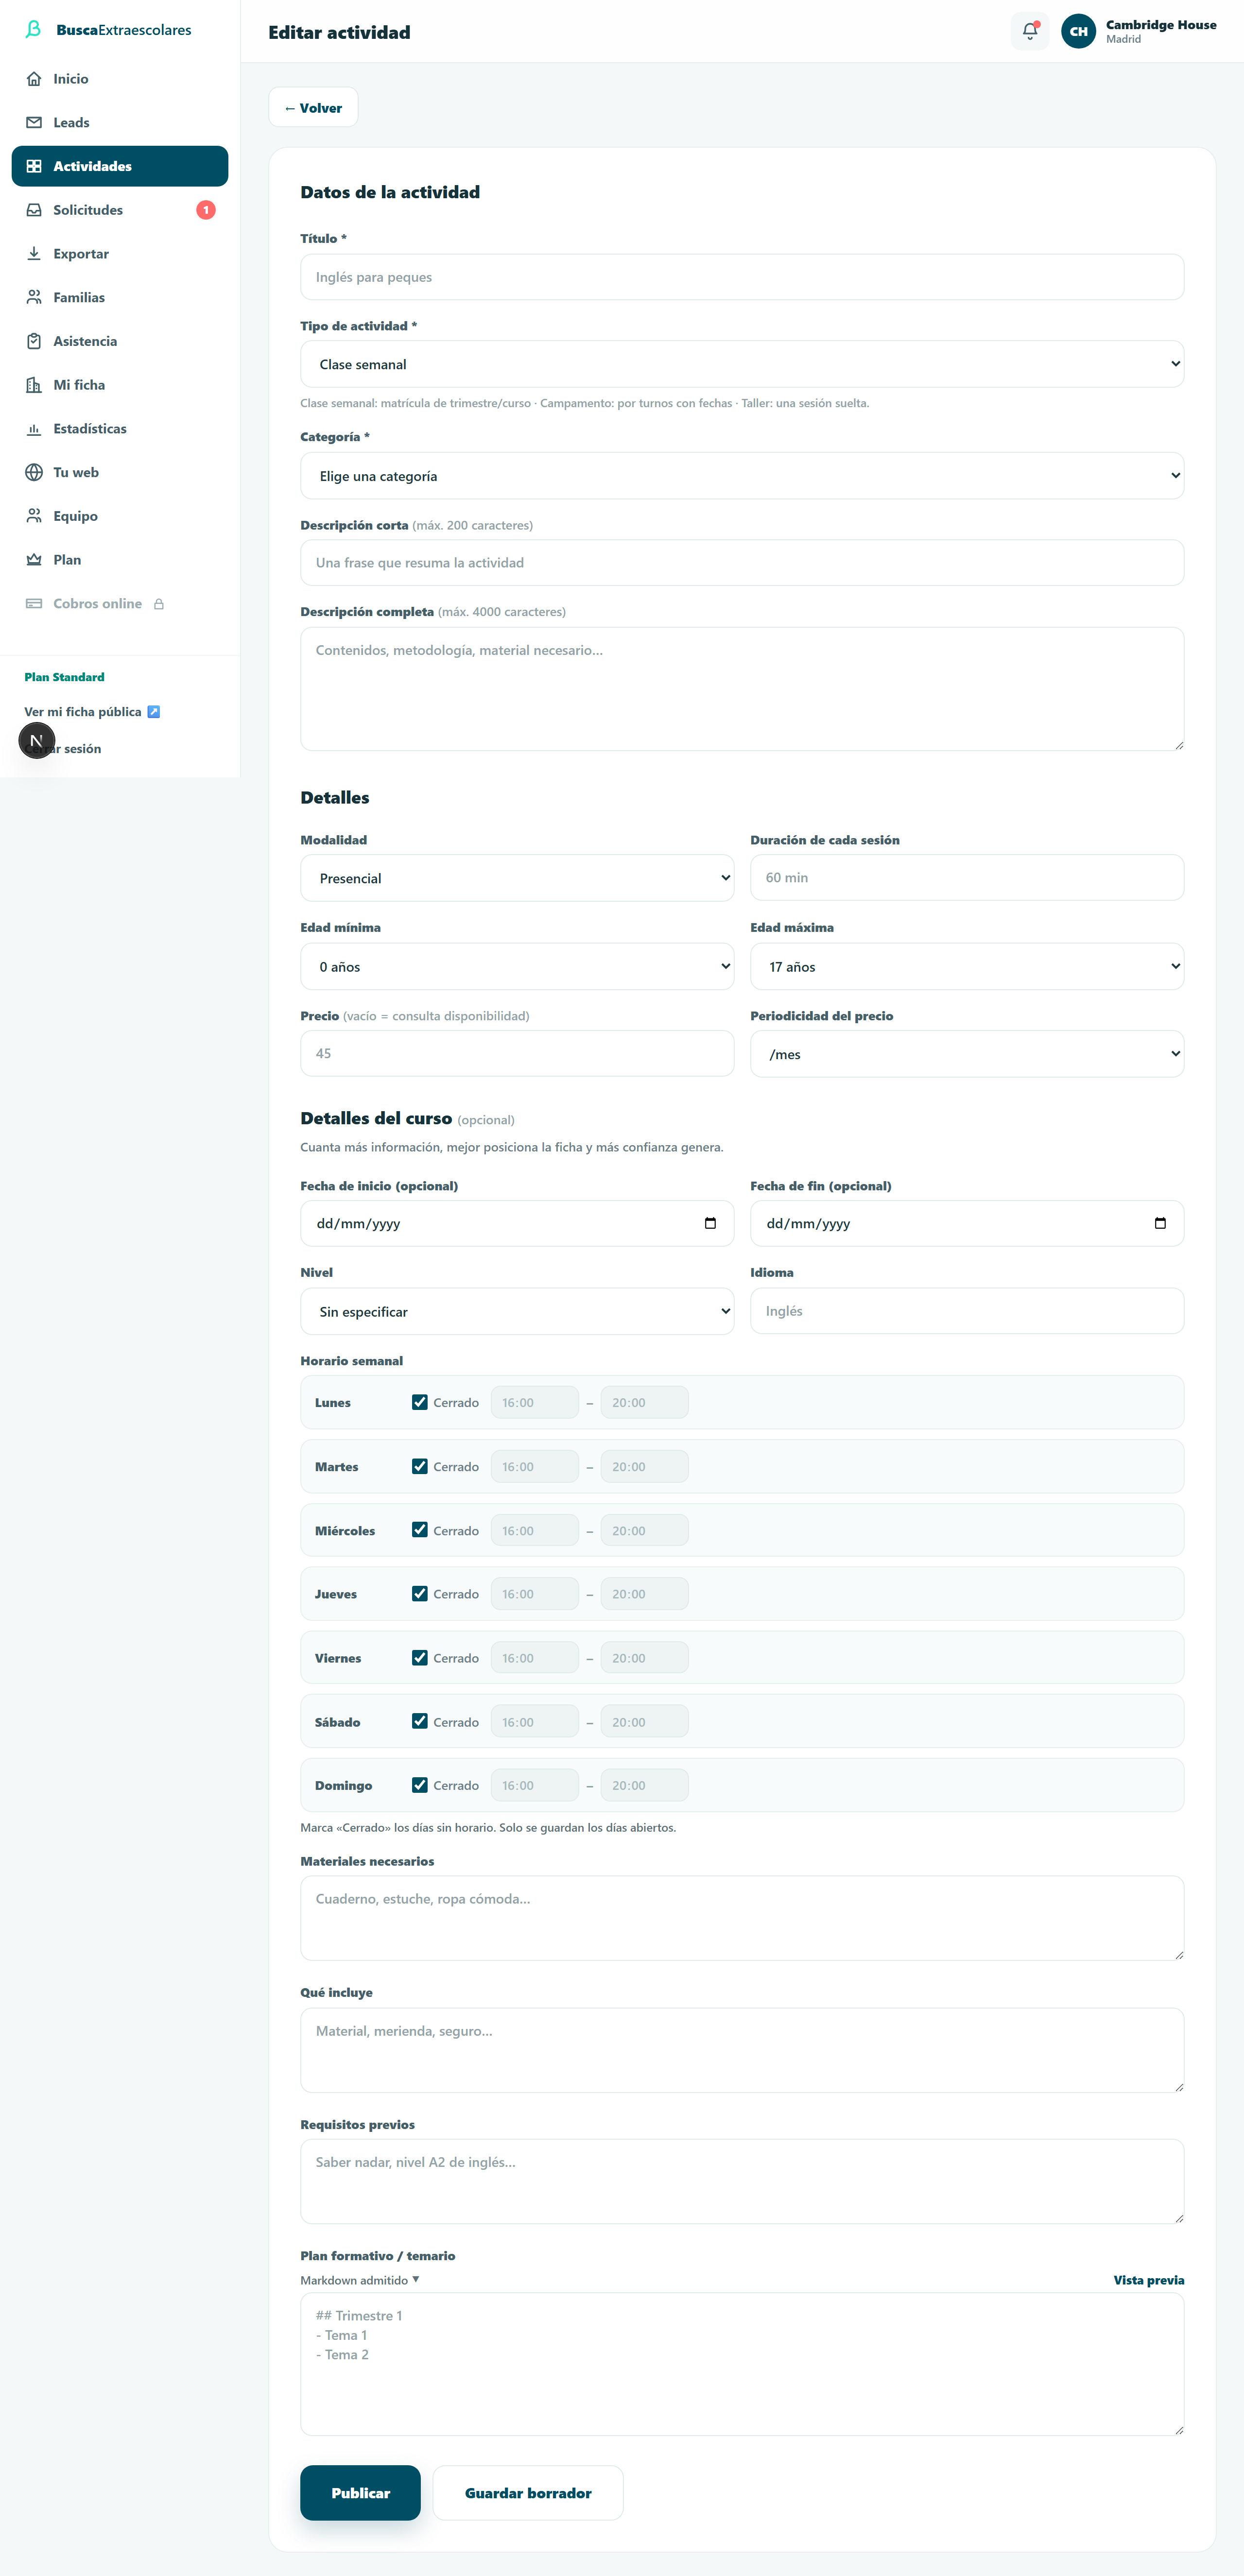This screenshot has height=2576, width=1244.
Task: Toggle the Cerrado checkbox for Viernes
Action: coord(420,1658)
